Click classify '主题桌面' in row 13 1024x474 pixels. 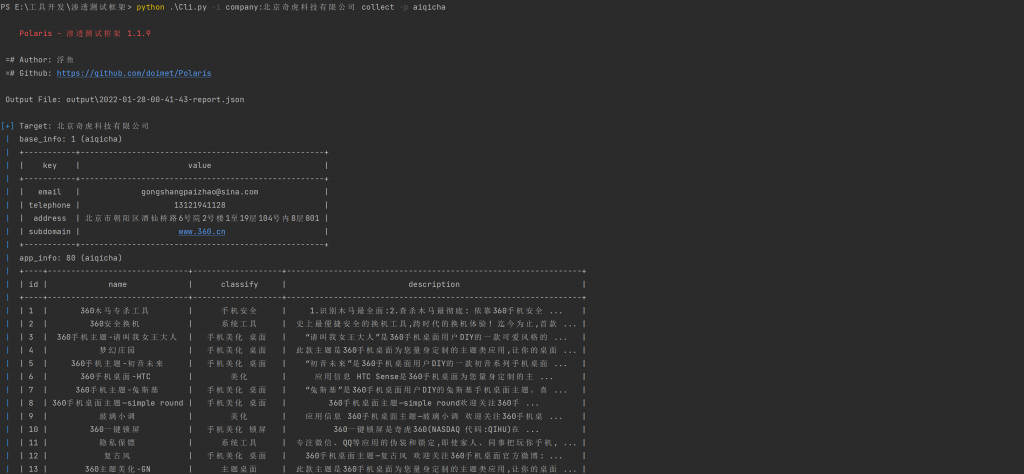point(239,469)
